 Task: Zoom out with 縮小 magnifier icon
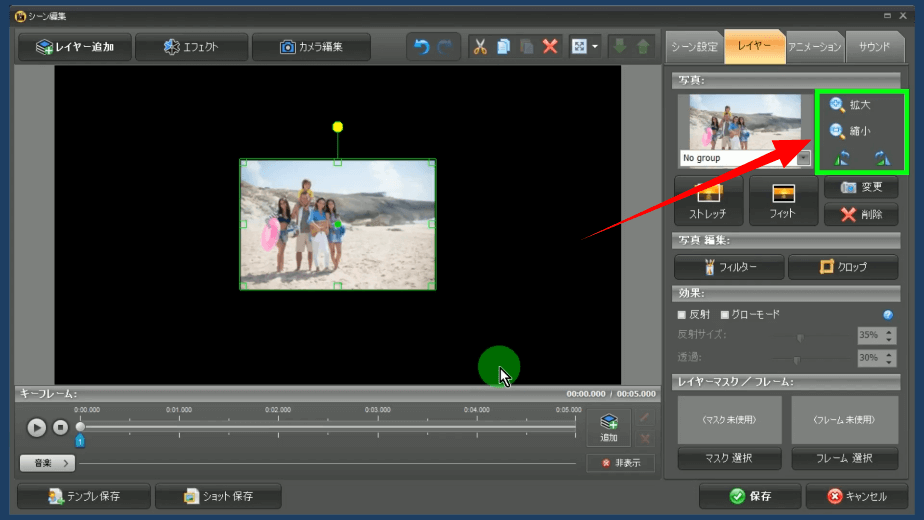click(837, 131)
